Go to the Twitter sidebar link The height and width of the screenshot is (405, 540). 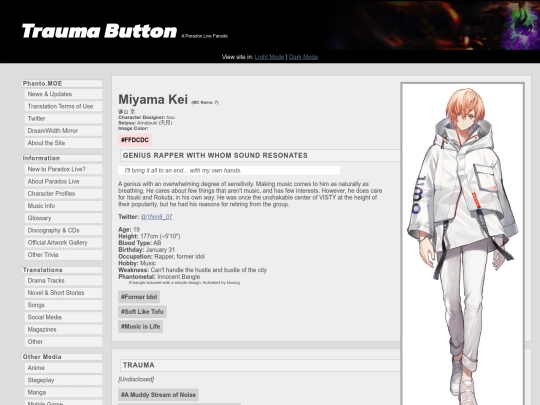click(63, 118)
